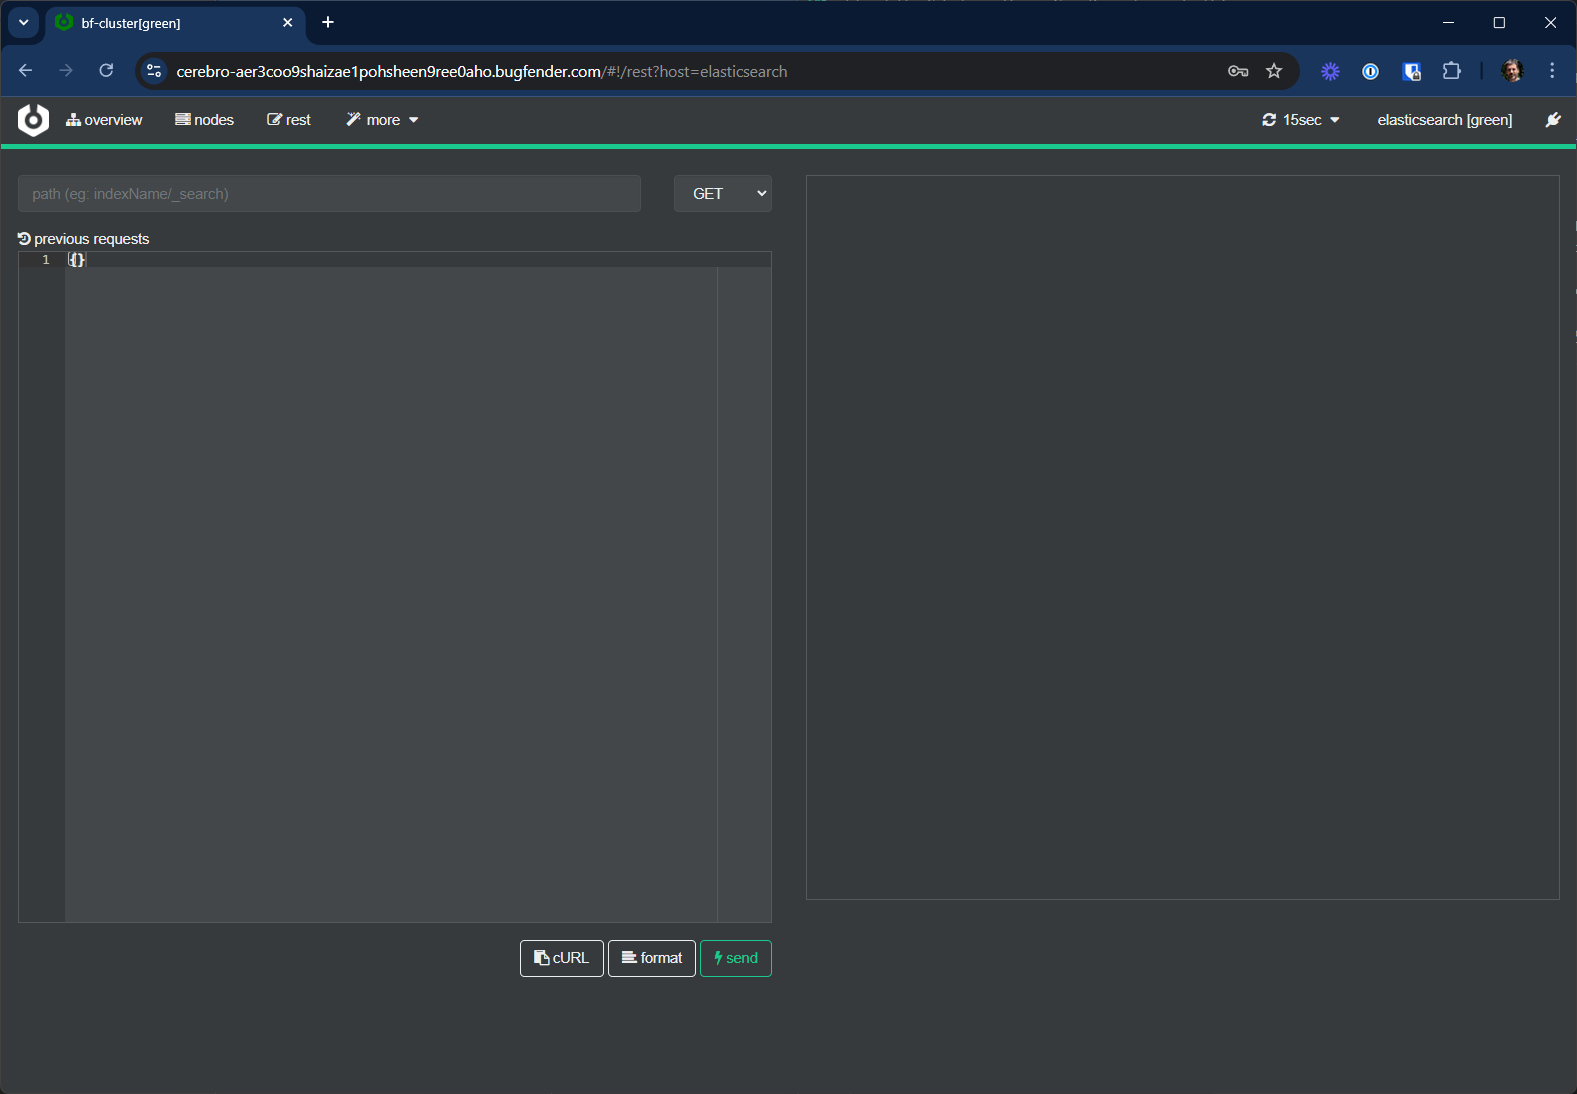This screenshot has width=1577, height=1094.
Task: View site information icon in address bar
Action: pos(154,71)
